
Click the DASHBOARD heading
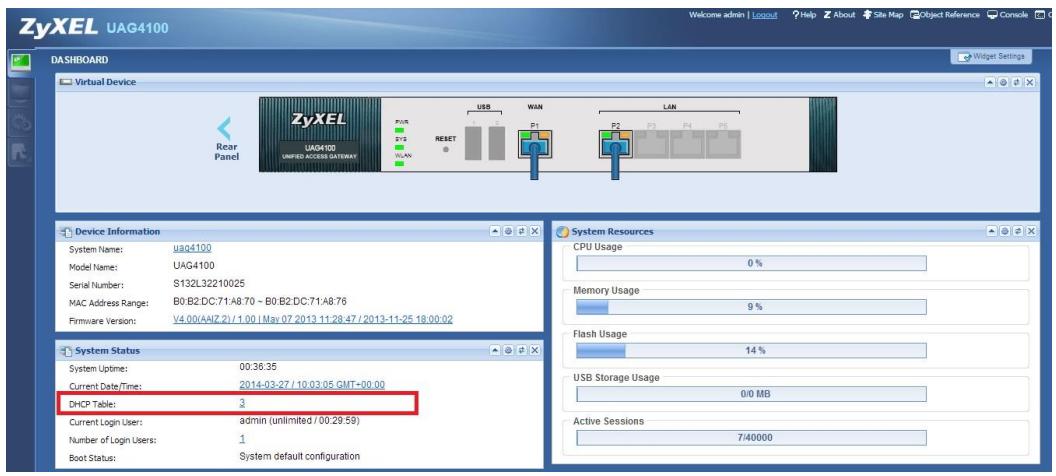tap(79, 60)
